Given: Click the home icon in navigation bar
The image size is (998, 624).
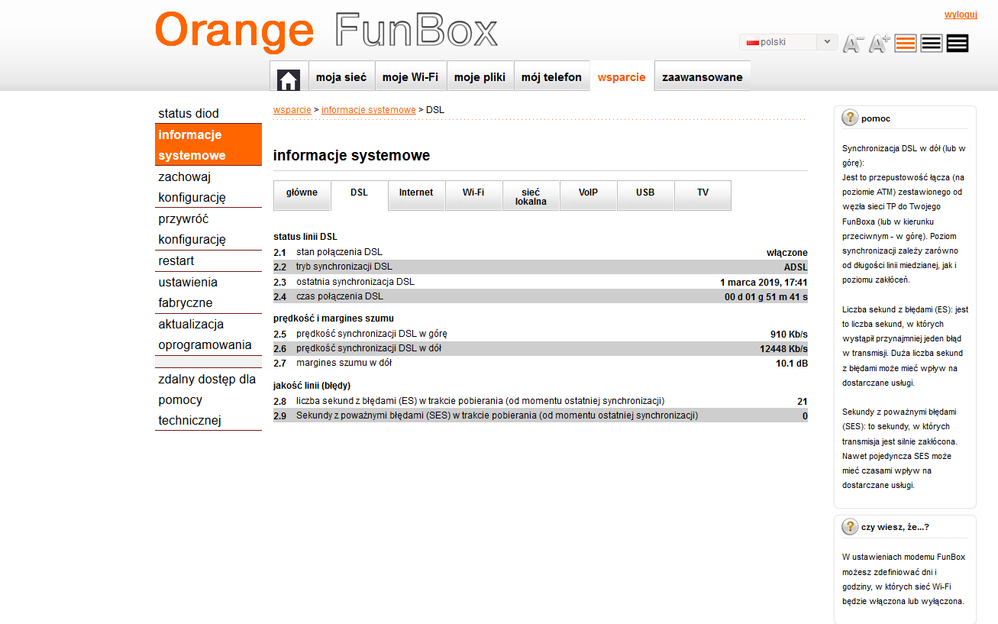Looking at the screenshot, I should (x=288, y=78).
